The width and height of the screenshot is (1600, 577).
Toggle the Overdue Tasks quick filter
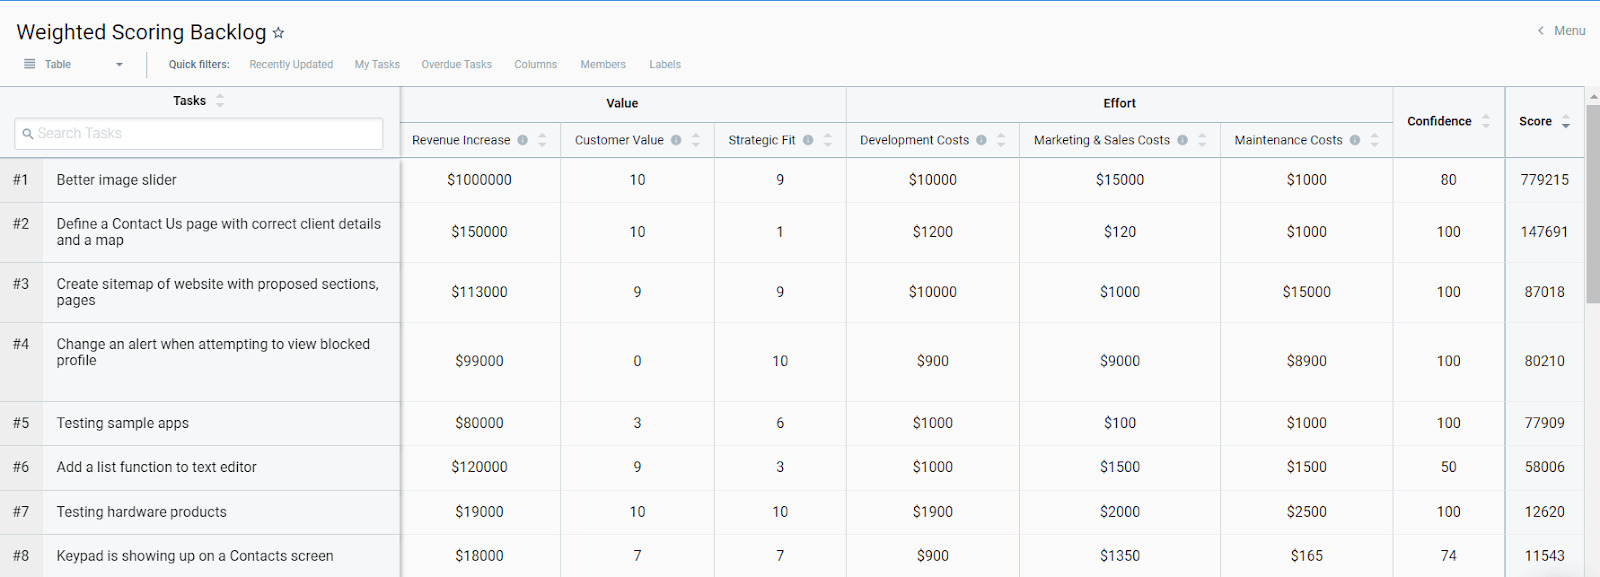click(457, 64)
